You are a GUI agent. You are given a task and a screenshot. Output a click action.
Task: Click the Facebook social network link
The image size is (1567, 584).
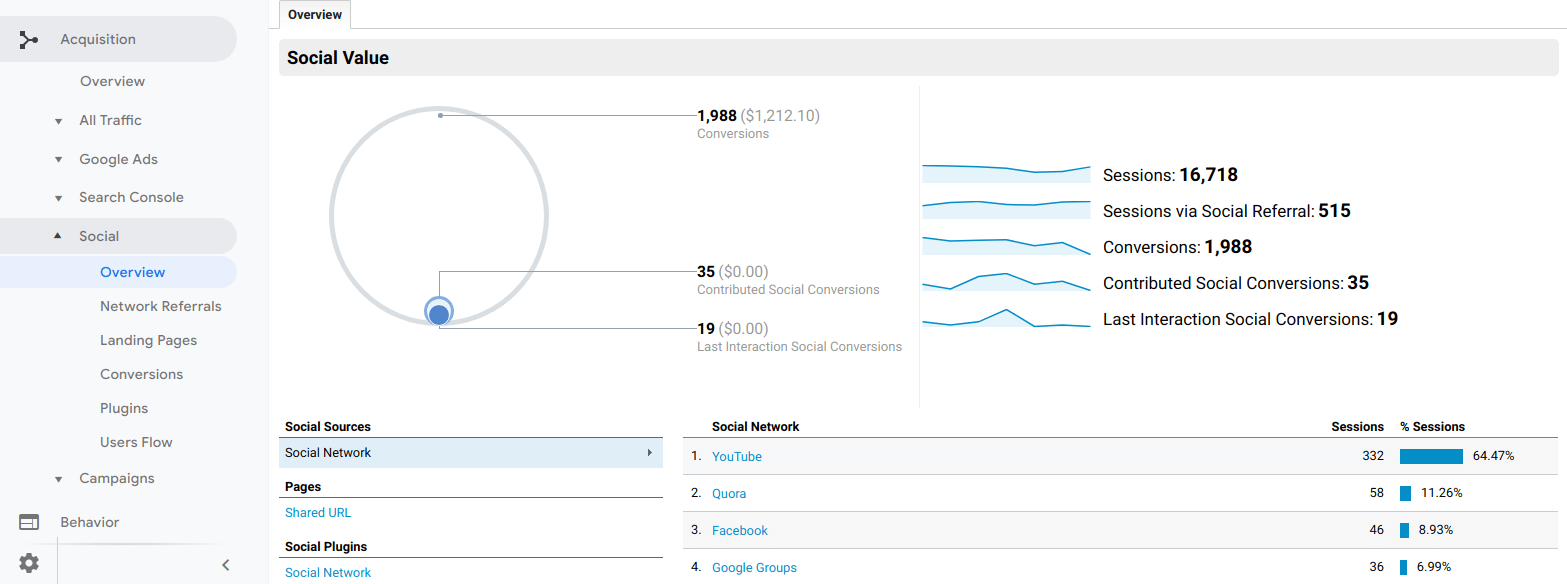point(740,530)
